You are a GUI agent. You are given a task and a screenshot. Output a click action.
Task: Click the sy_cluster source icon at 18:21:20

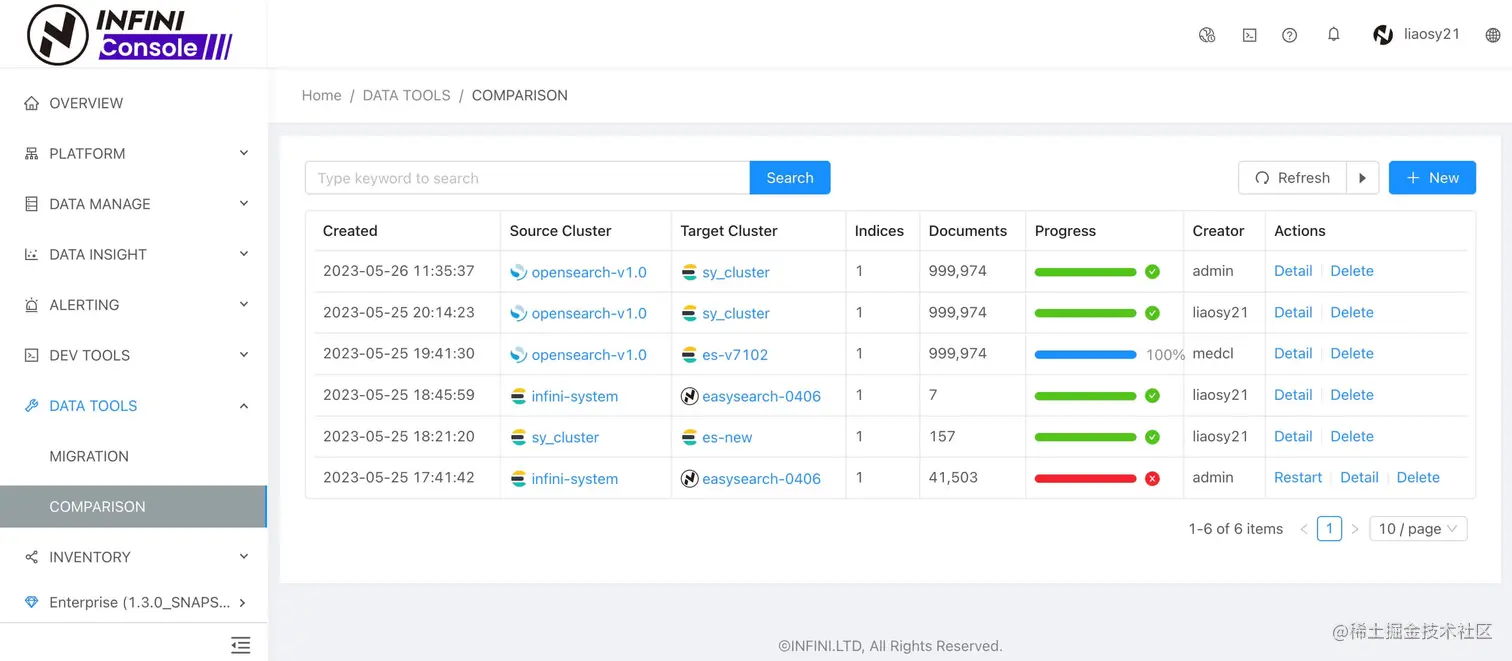pos(518,438)
